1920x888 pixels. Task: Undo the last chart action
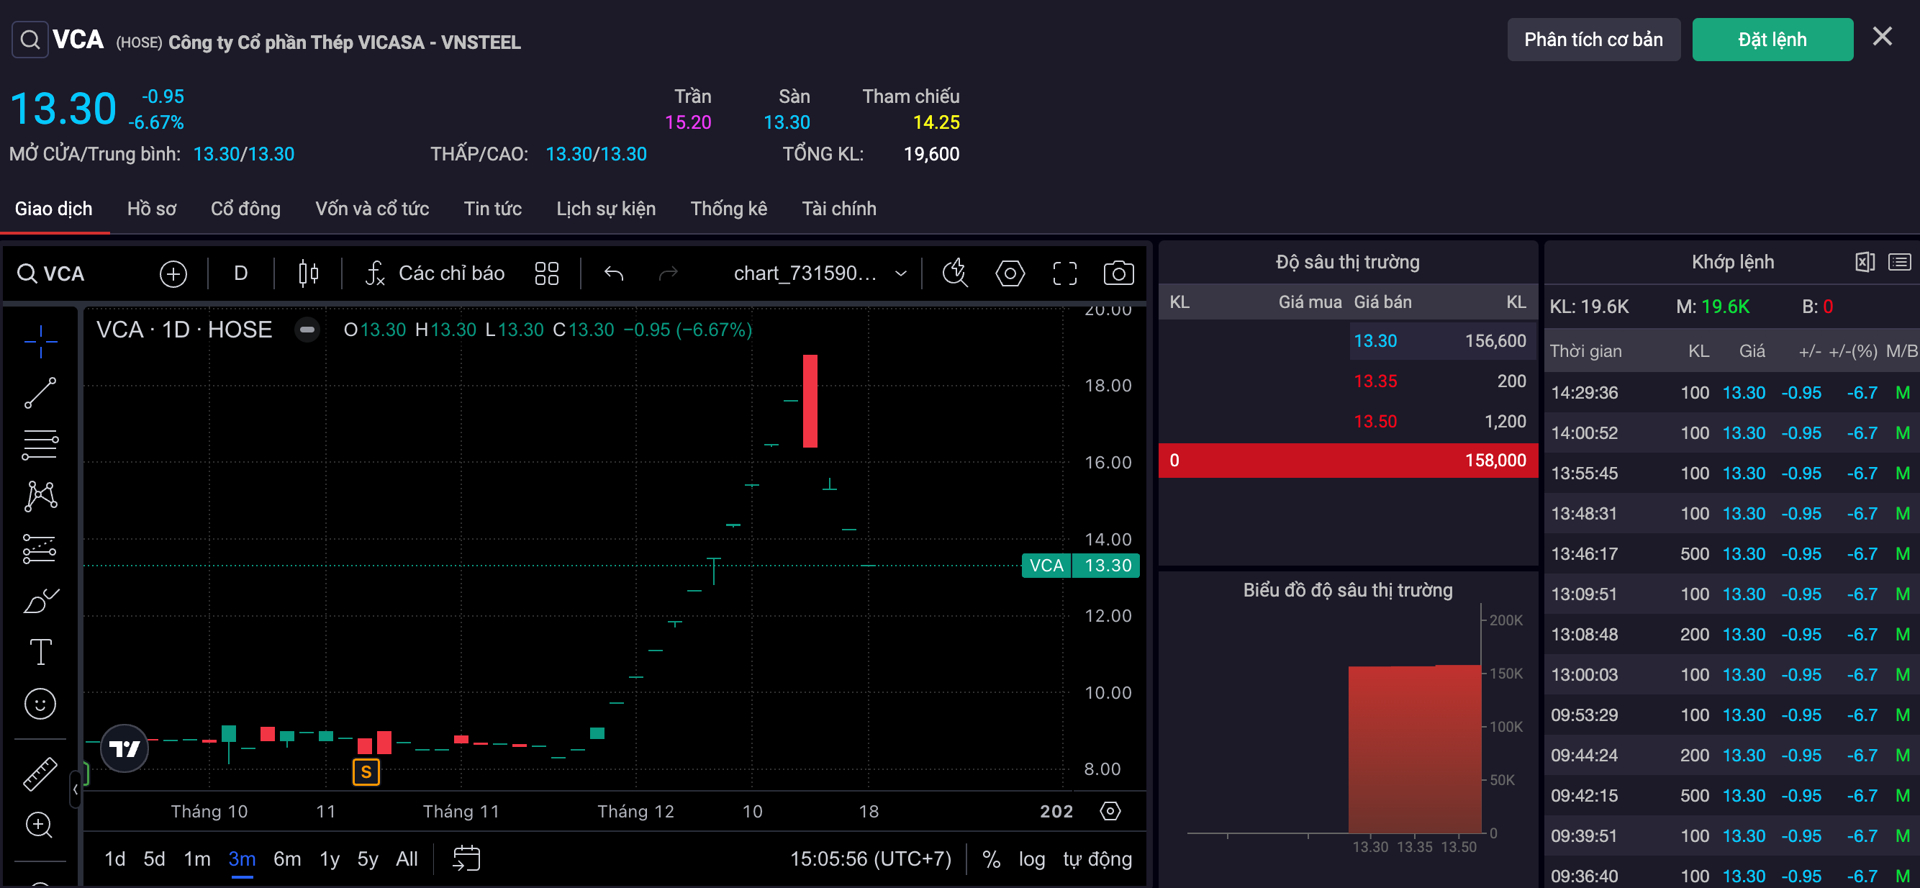[x=614, y=273]
